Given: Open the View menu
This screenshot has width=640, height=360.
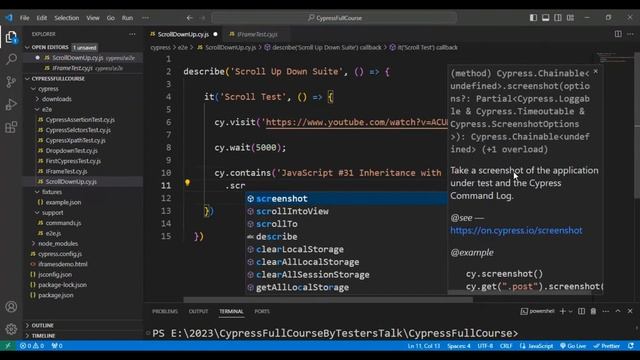Looking at the screenshot, I should click(93, 18).
